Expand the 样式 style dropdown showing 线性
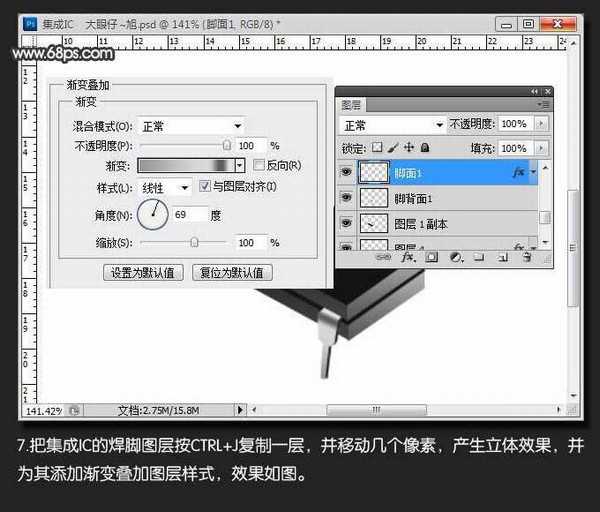Image resolution: width=600 pixels, height=512 pixels. [166, 187]
